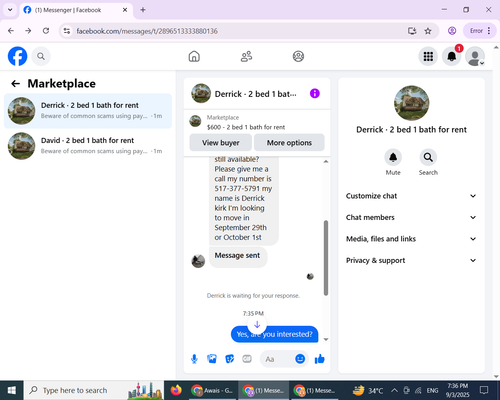Open the Chrome tab search dropdown
Screen dimensions: 500x400
pos(10,10)
